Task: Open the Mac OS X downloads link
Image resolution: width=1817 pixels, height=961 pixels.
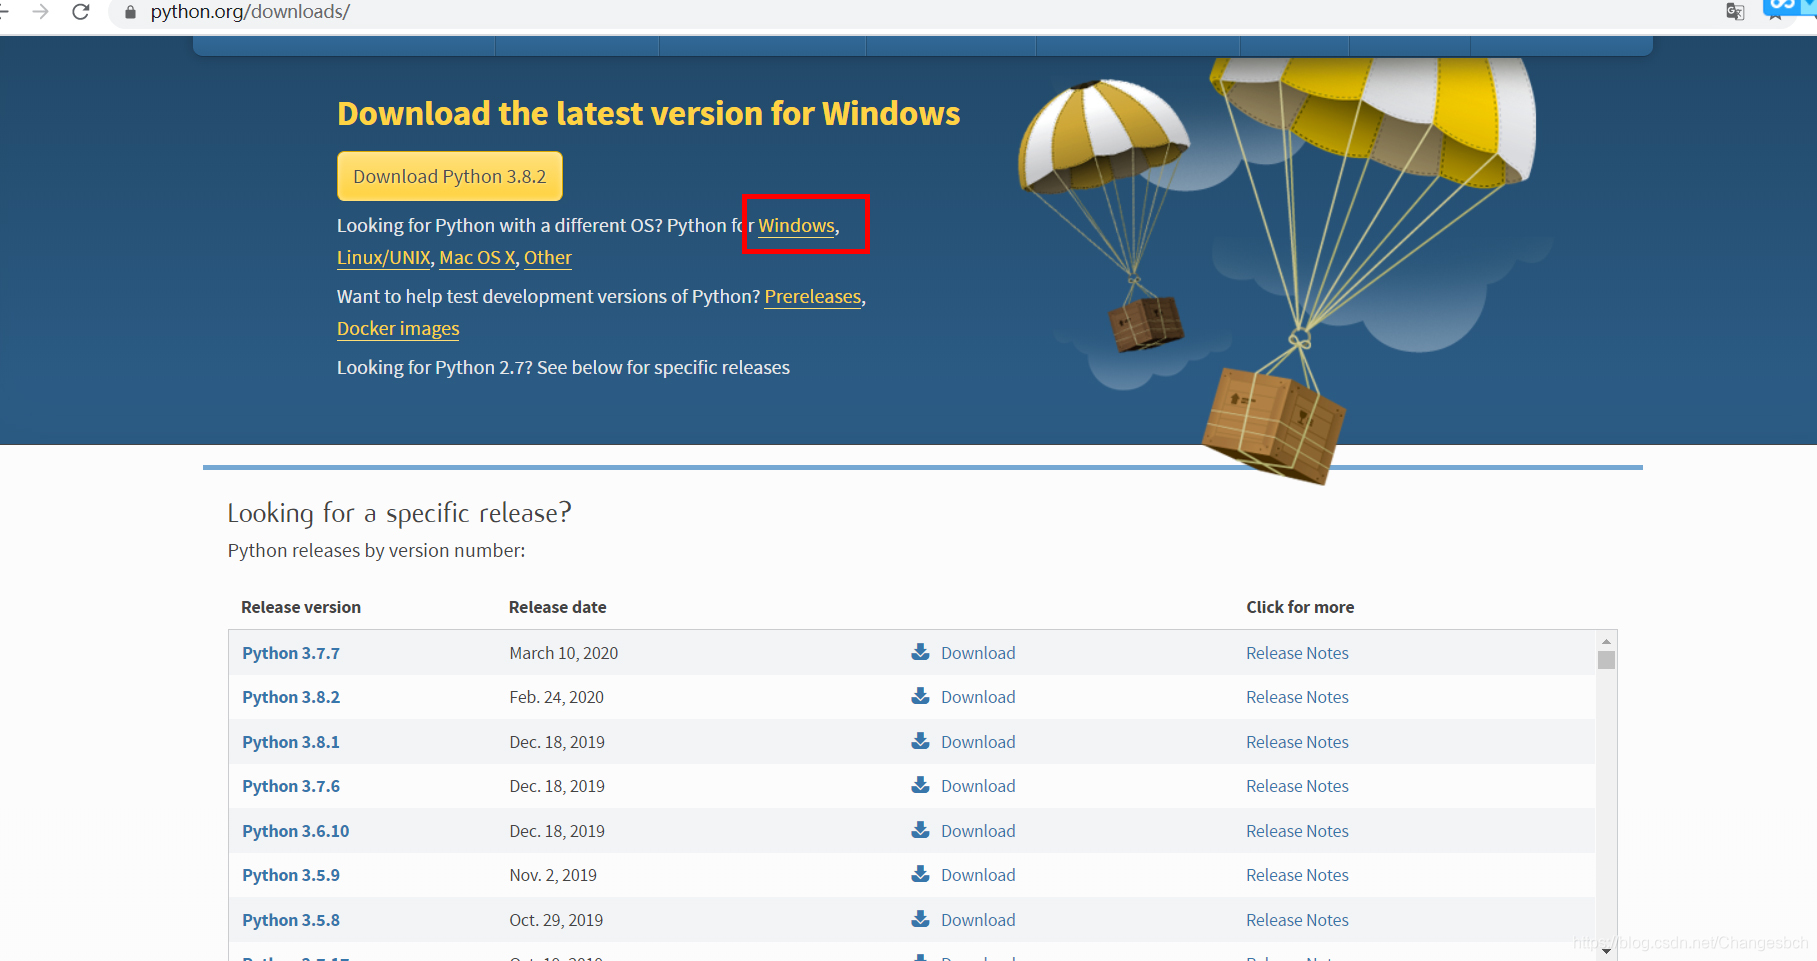Action: click(x=477, y=257)
